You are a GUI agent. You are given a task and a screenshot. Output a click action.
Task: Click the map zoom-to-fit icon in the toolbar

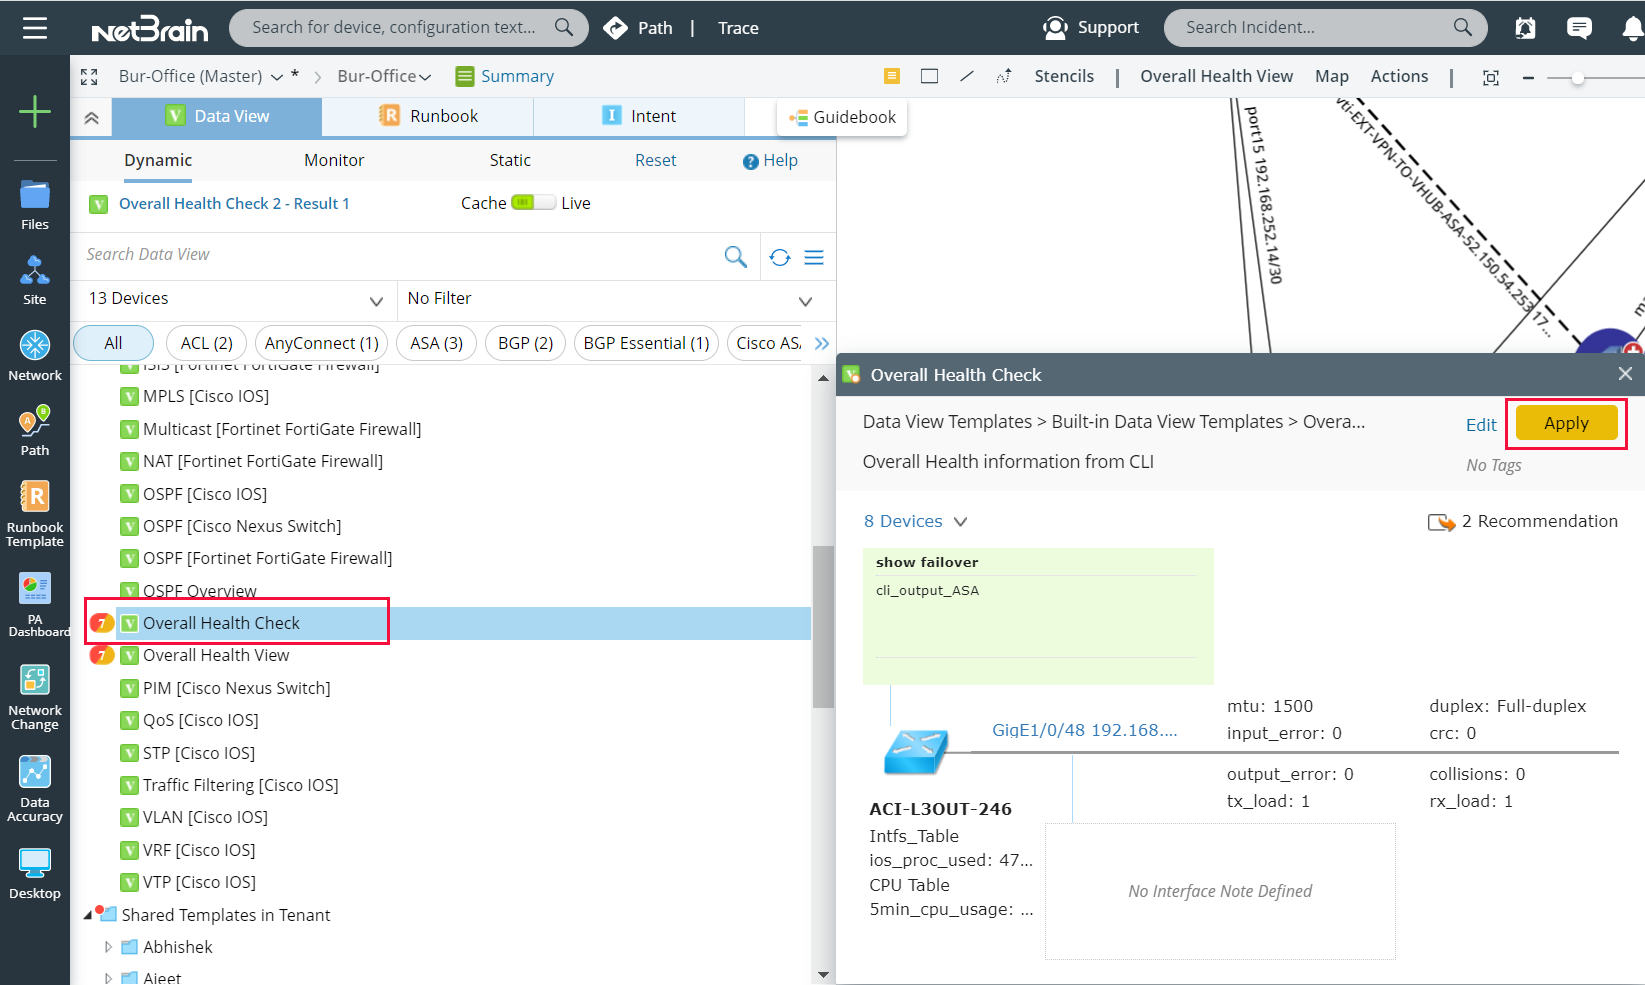tap(1490, 76)
